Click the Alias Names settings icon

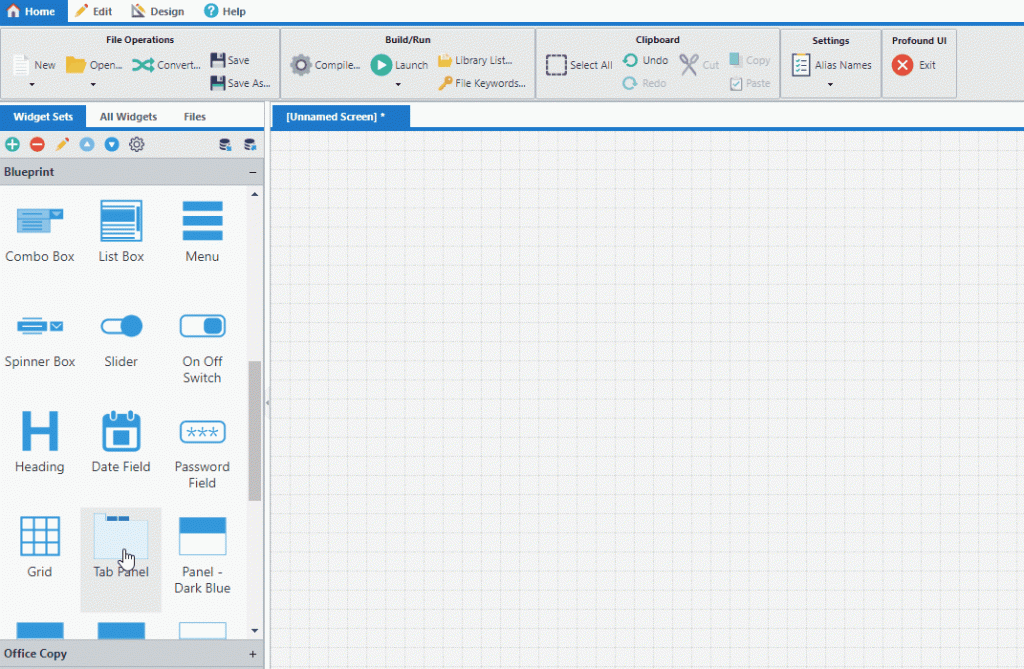800,64
